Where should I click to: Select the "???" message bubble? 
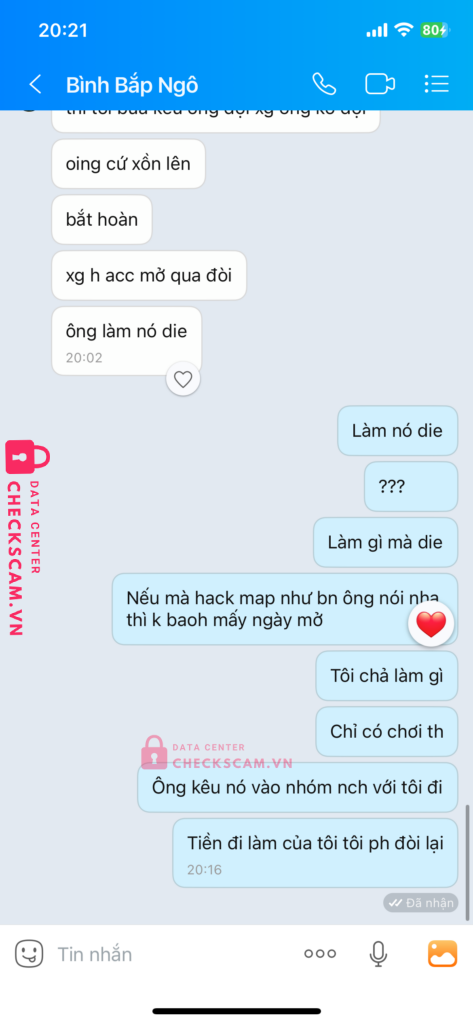[x=411, y=487]
